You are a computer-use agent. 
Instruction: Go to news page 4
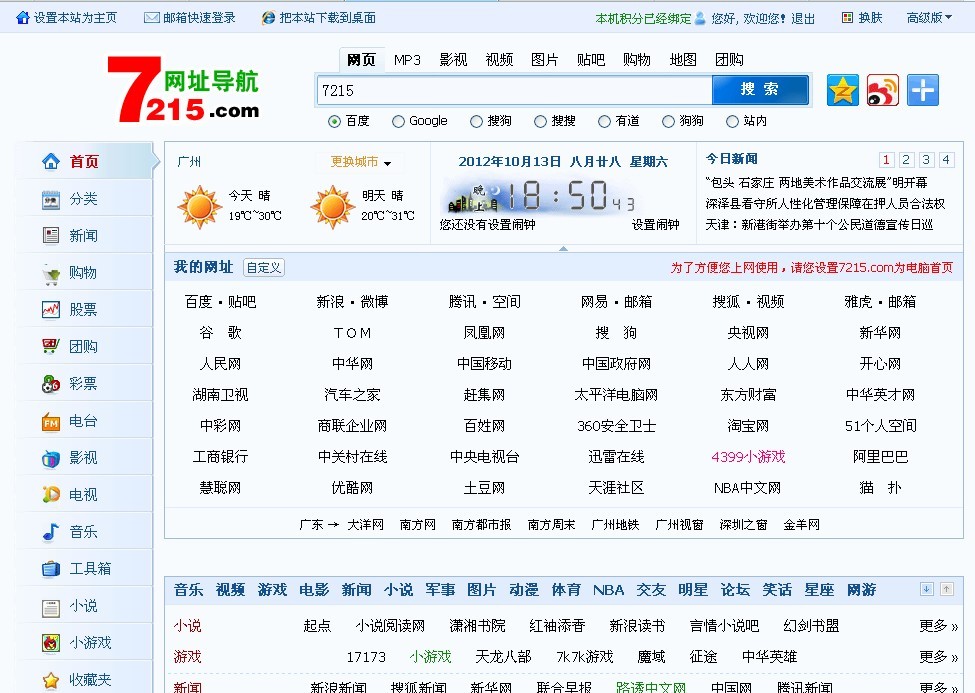pyautogui.click(x=946, y=160)
